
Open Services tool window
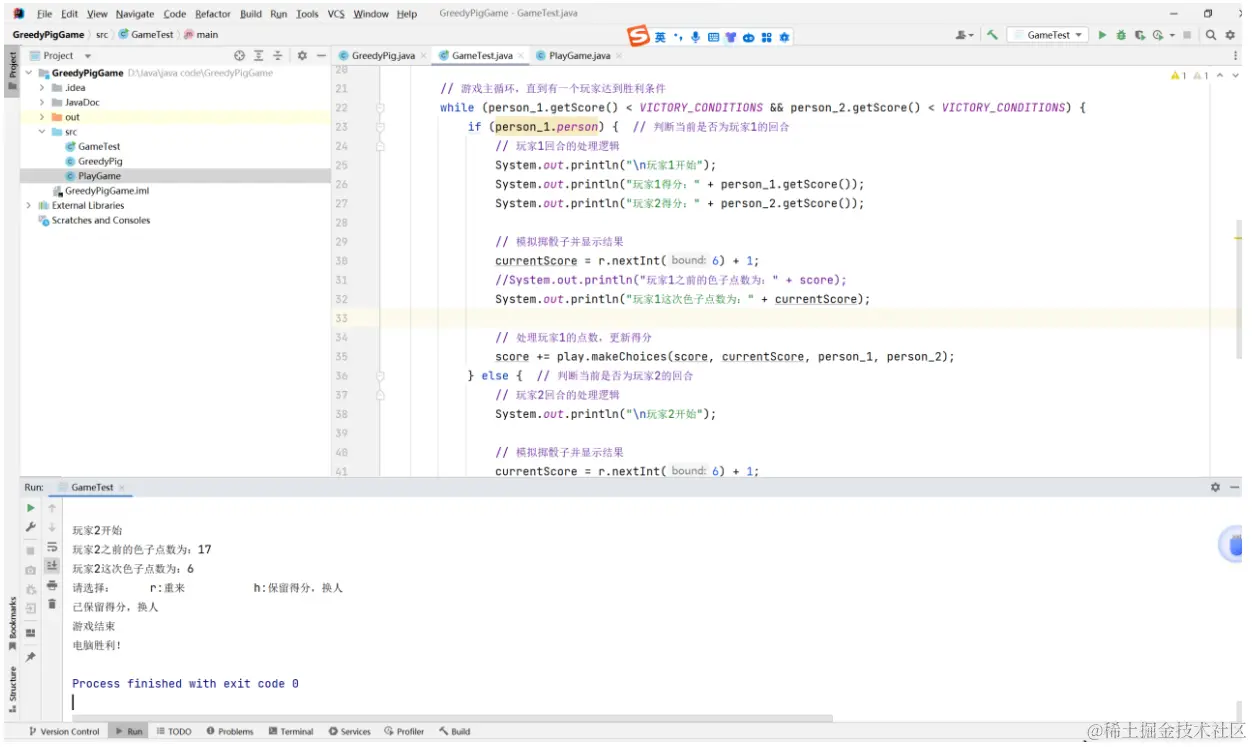pyautogui.click(x=349, y=731)
